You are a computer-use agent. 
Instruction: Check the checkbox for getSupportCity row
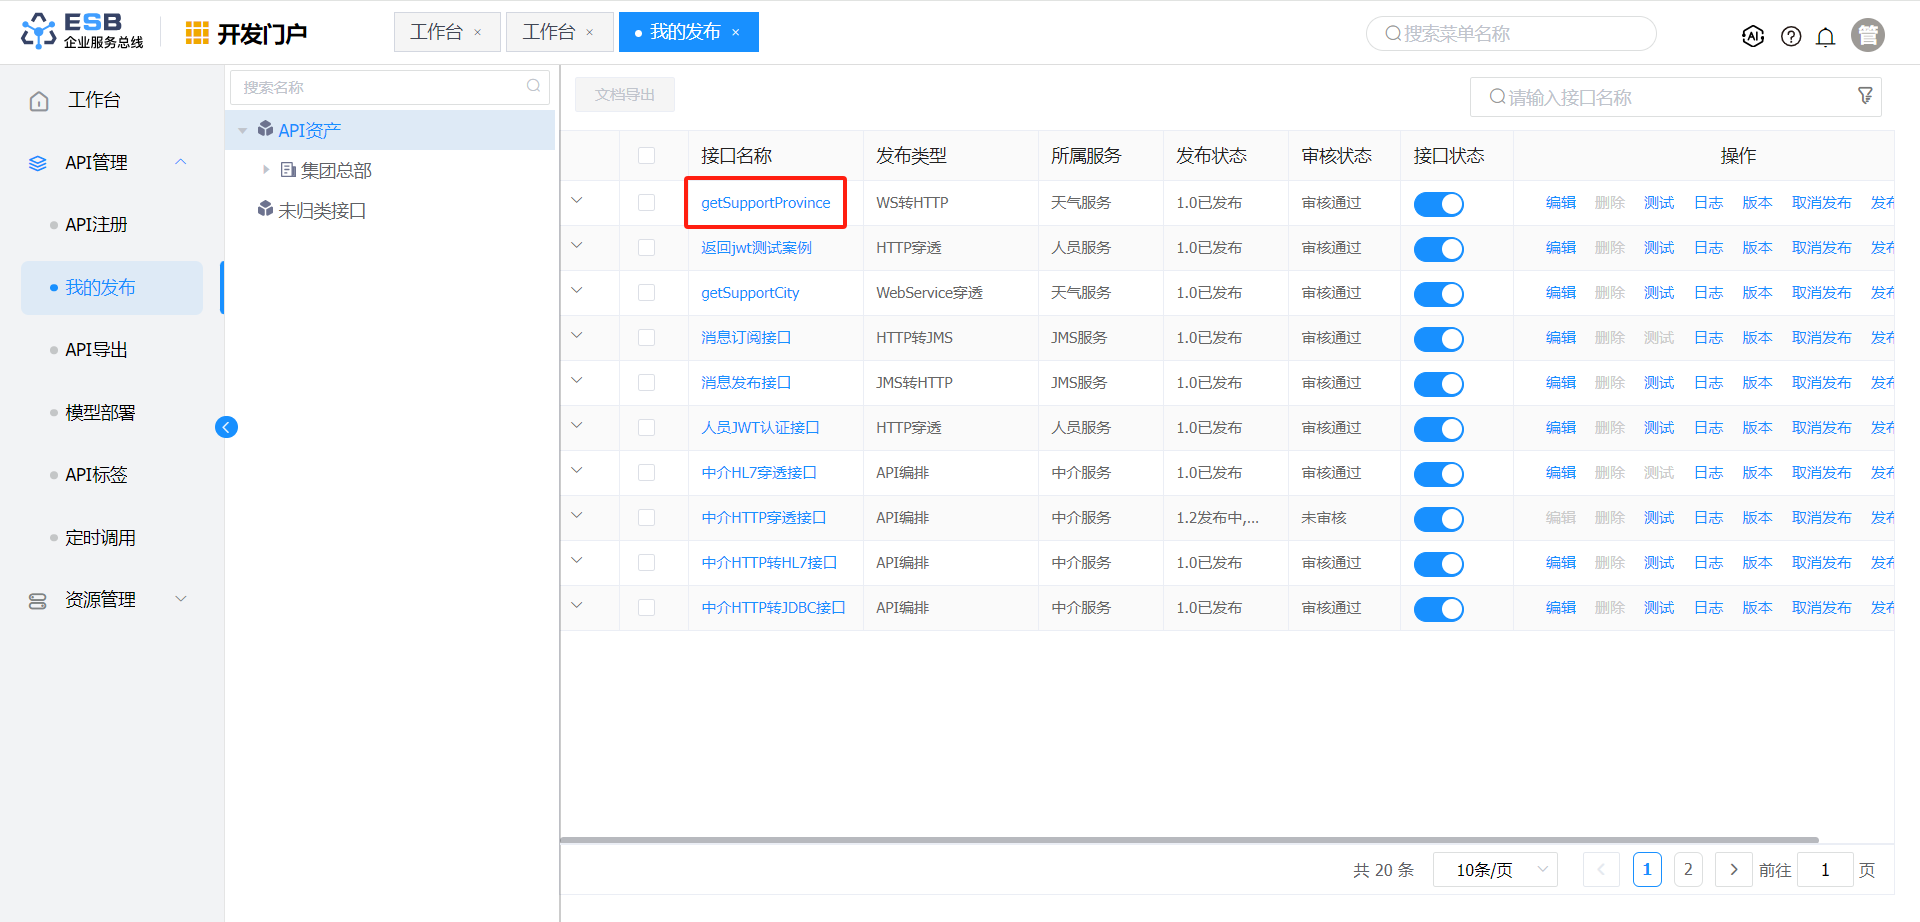click(x=646, y=292)
